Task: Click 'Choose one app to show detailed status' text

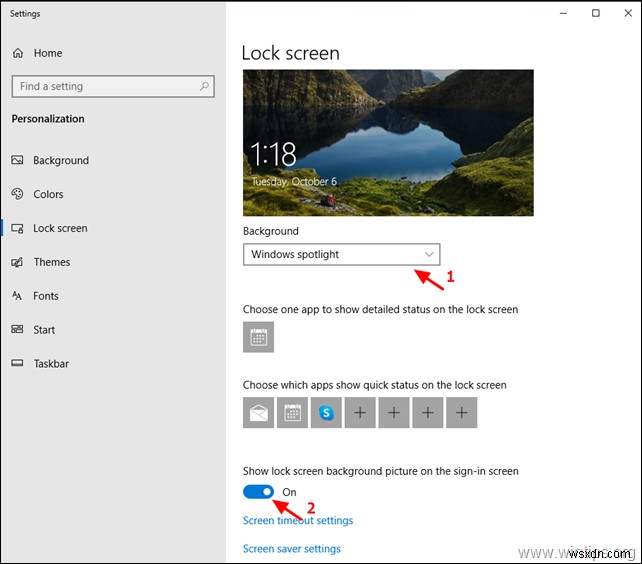Action: (380, 309)
